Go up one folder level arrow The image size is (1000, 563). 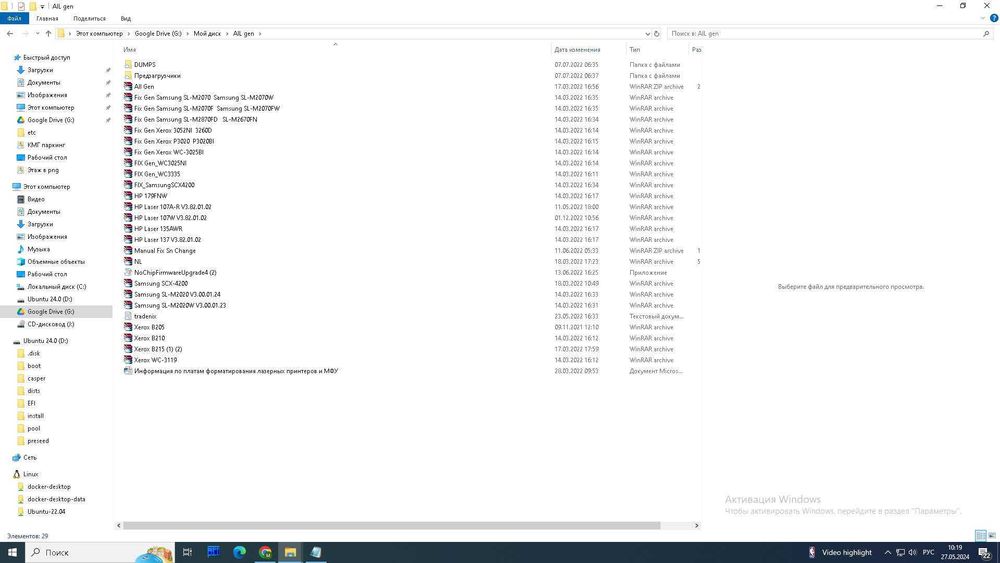[48, 34]
